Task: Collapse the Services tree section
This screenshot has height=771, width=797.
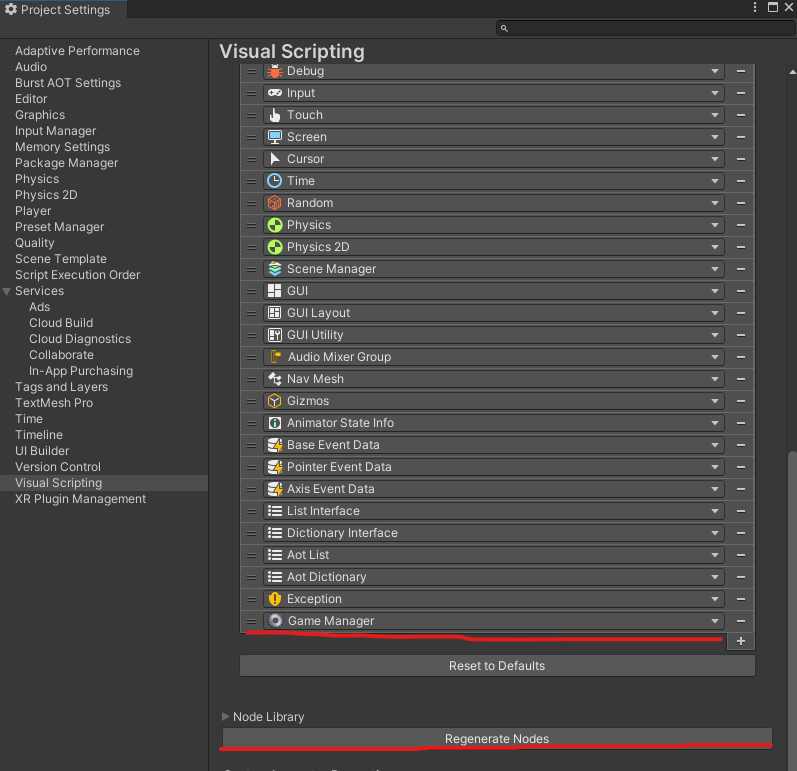Action: [7, 291]
